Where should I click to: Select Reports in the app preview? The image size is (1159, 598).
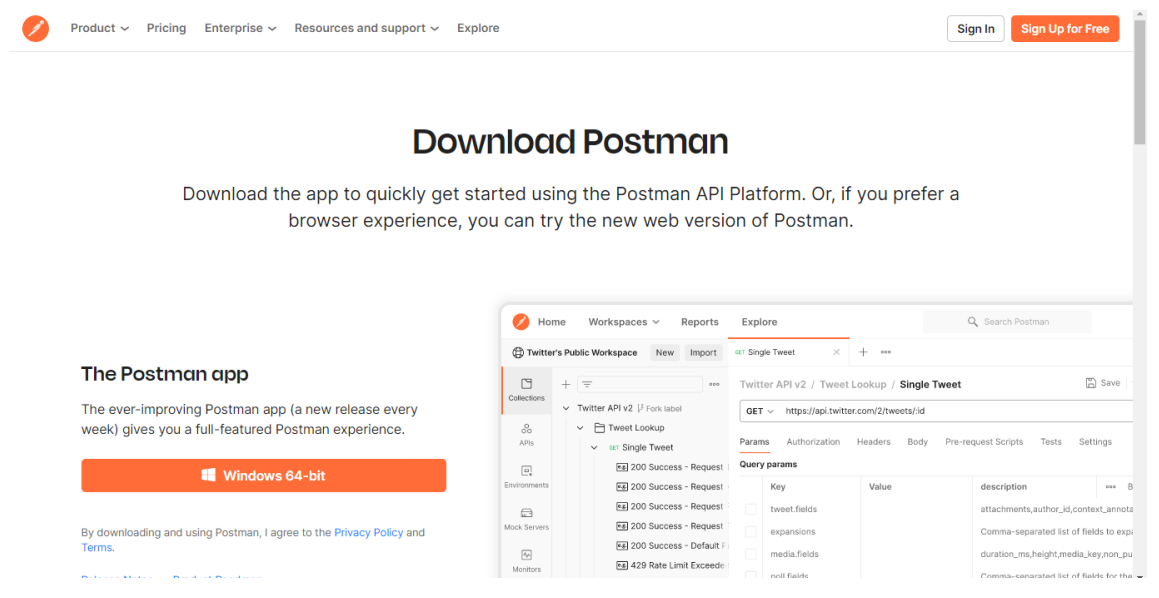tap(700, 322)
